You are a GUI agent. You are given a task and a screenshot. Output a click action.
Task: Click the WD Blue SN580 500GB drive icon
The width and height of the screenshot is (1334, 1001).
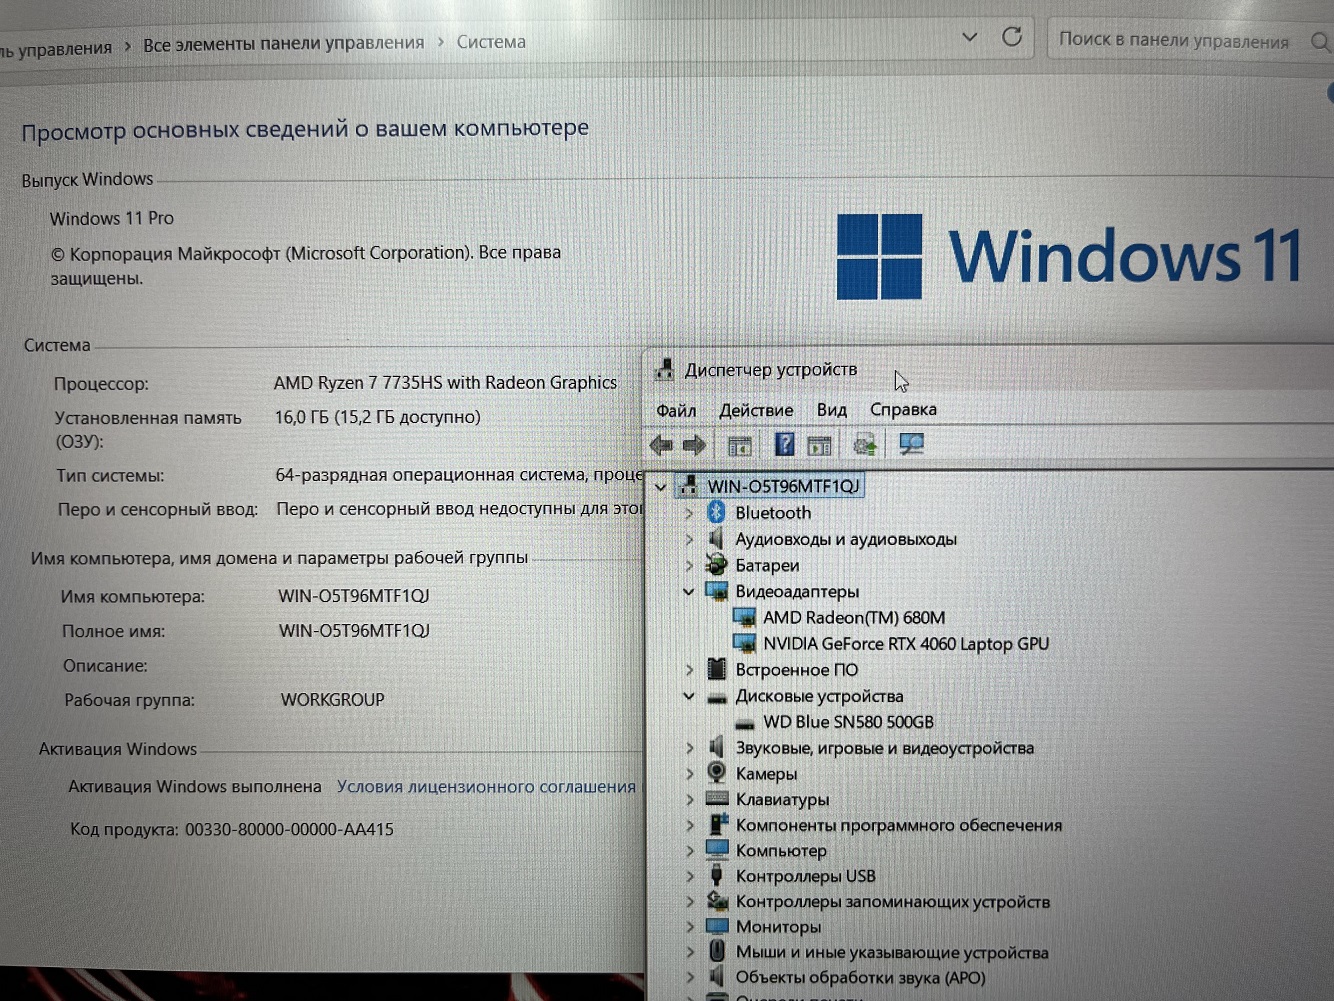744,723
